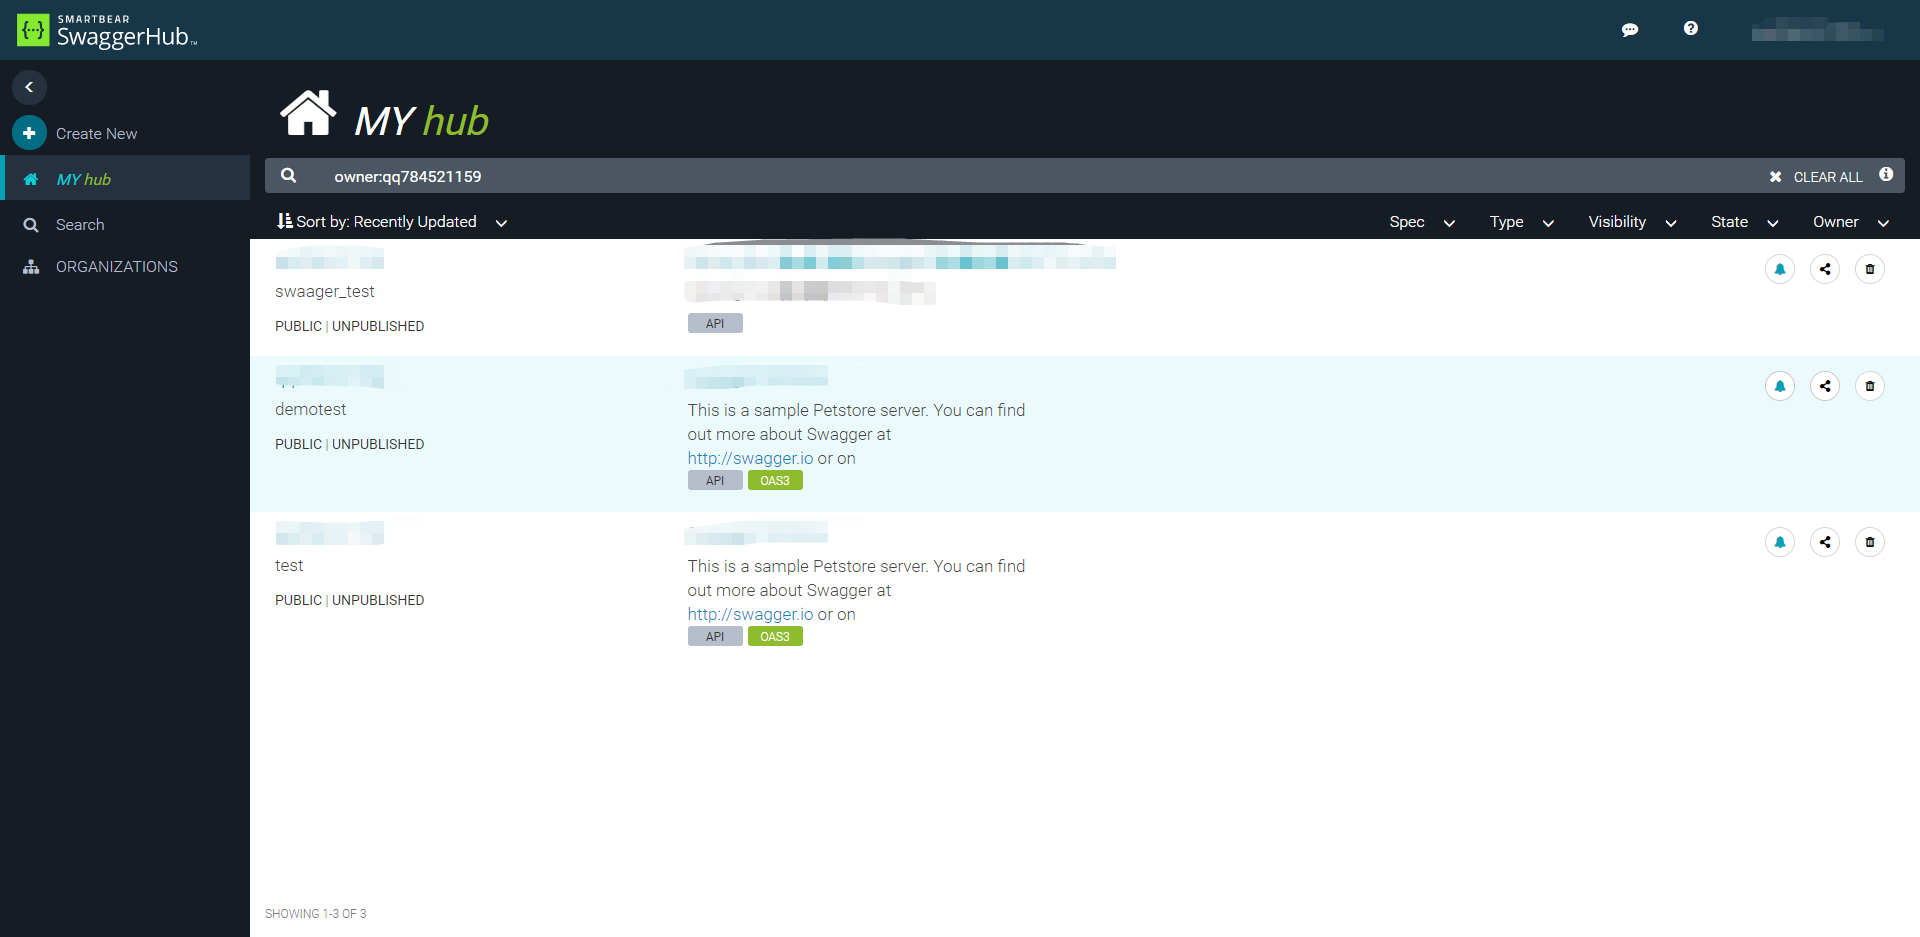Click the Create New plus icon

(x=29, y=133)
